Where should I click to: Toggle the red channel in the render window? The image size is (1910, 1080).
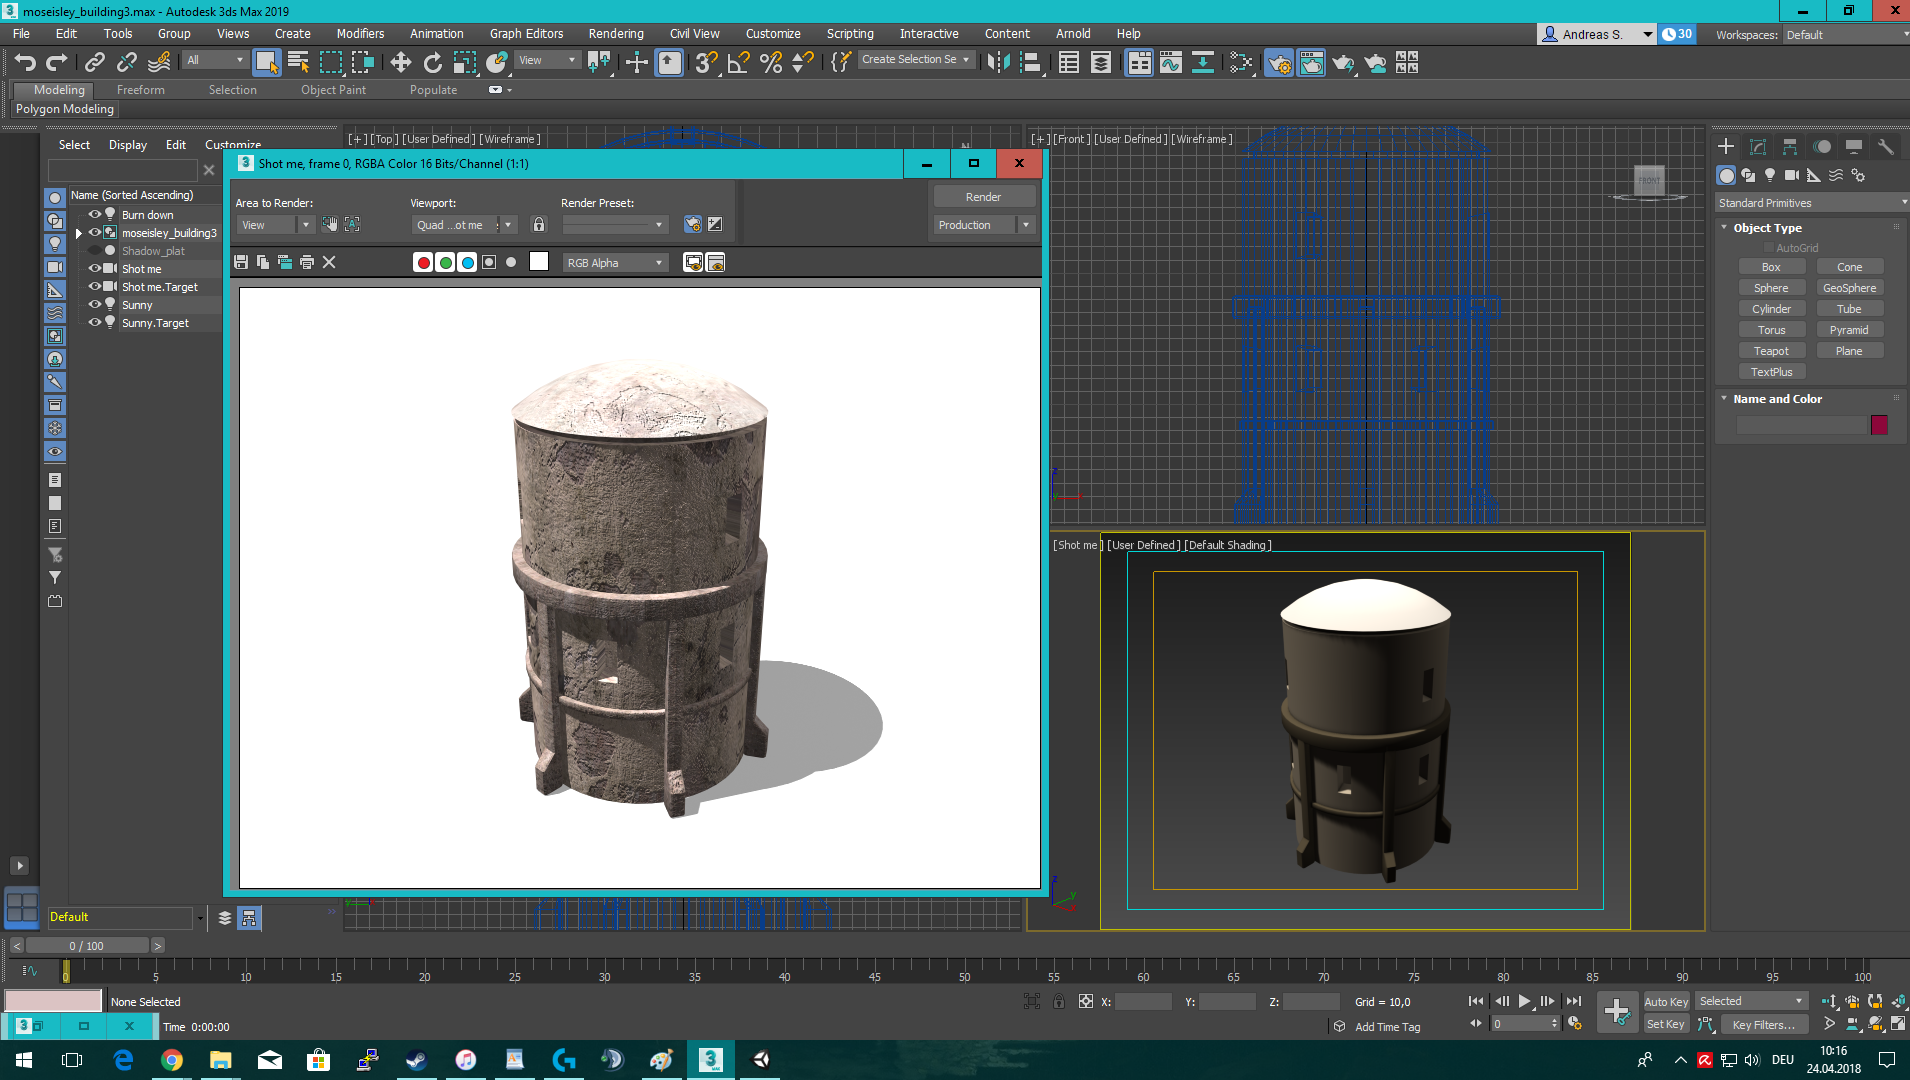(423, 262)
